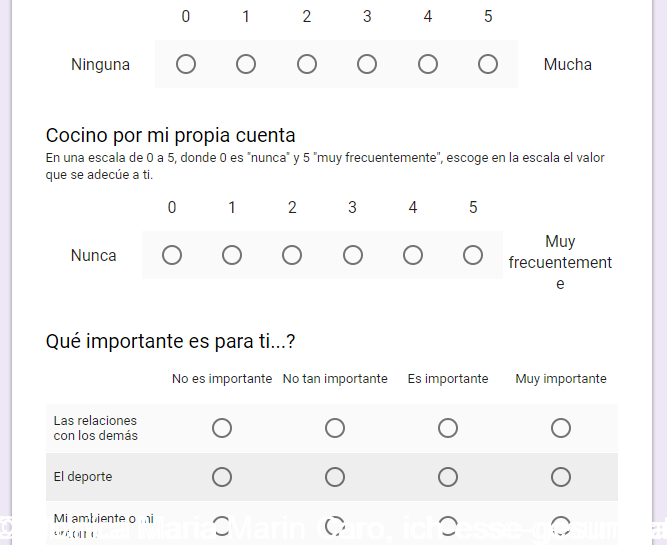Pick 2 on the Ninguna–Mucha scale
The height and width of the screenshot is (545, 667).
click(x=307, y=64)
